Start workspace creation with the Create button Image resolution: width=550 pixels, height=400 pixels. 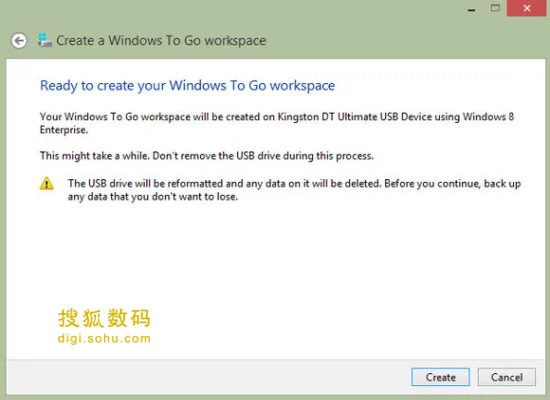441,377
